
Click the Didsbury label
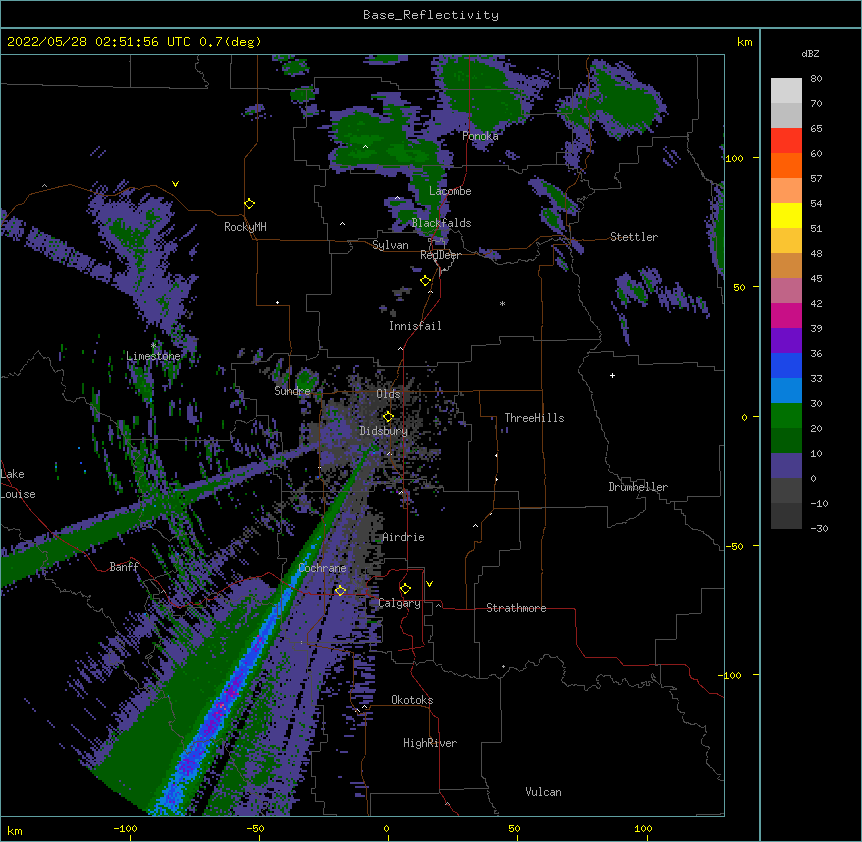click(x=384, y=431)
